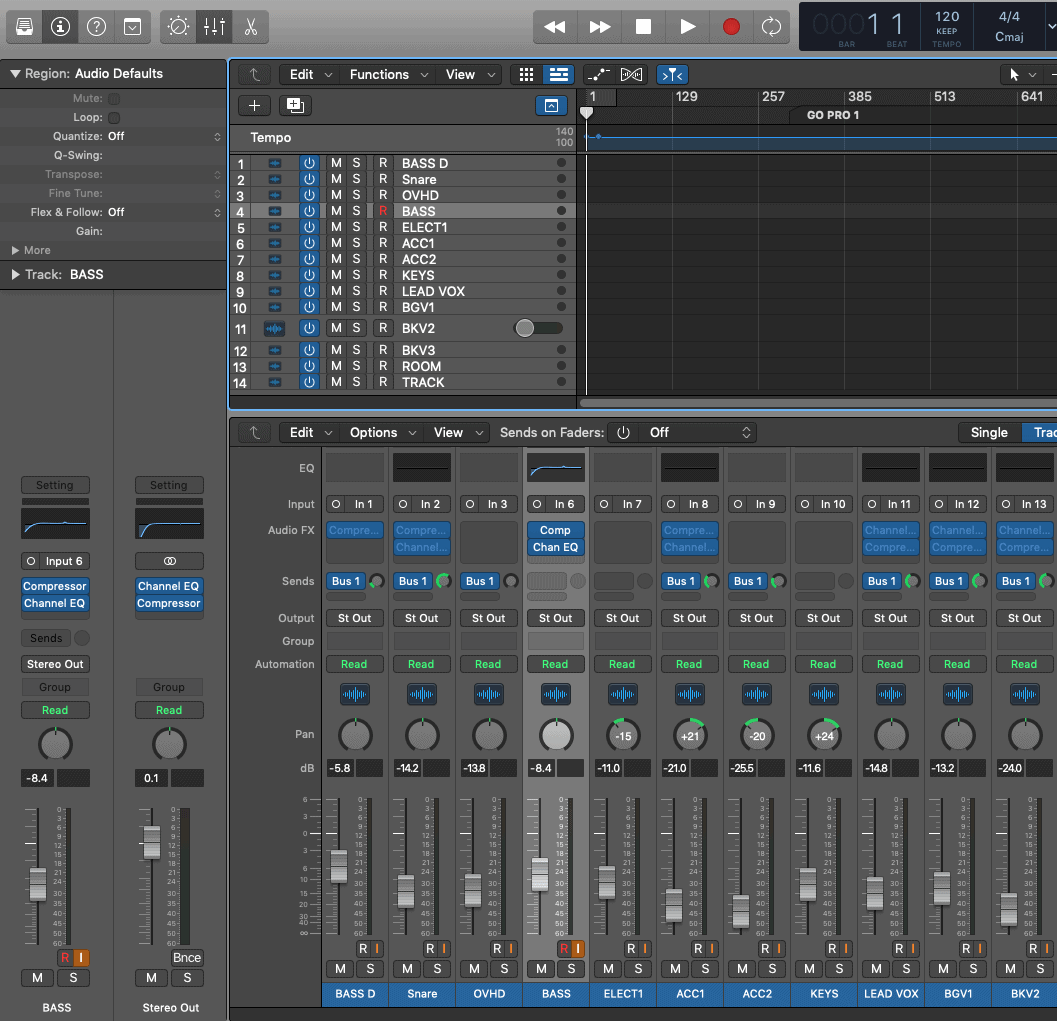Screen dimensions: 1057x1021
Task: Solo the KEYS track
Action: pos(355,275)
